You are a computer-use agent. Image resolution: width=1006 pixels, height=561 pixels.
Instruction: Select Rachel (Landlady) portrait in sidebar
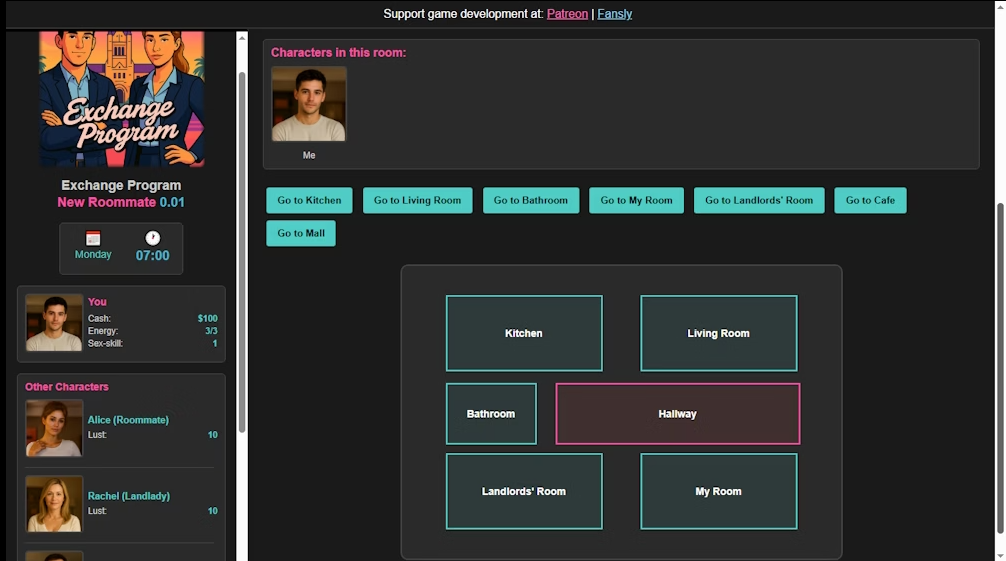click(x=54, y=504)
